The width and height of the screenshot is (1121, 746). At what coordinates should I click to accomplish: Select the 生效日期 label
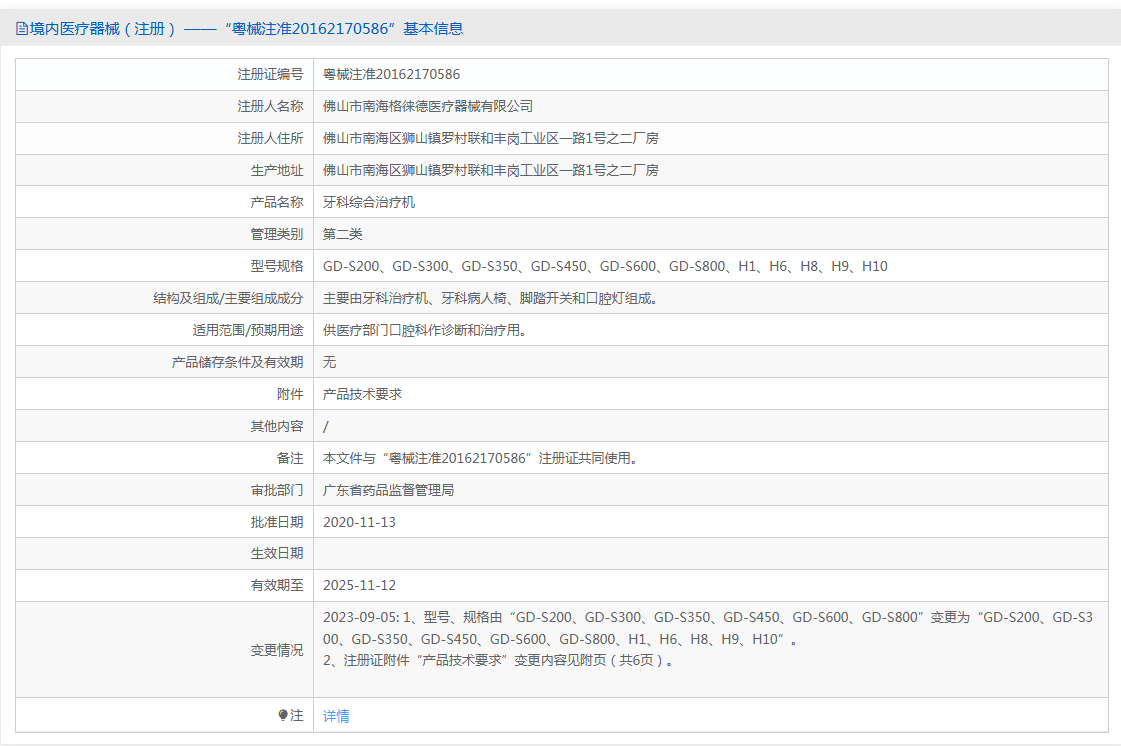pyautogui.click(x=277, y=553)
